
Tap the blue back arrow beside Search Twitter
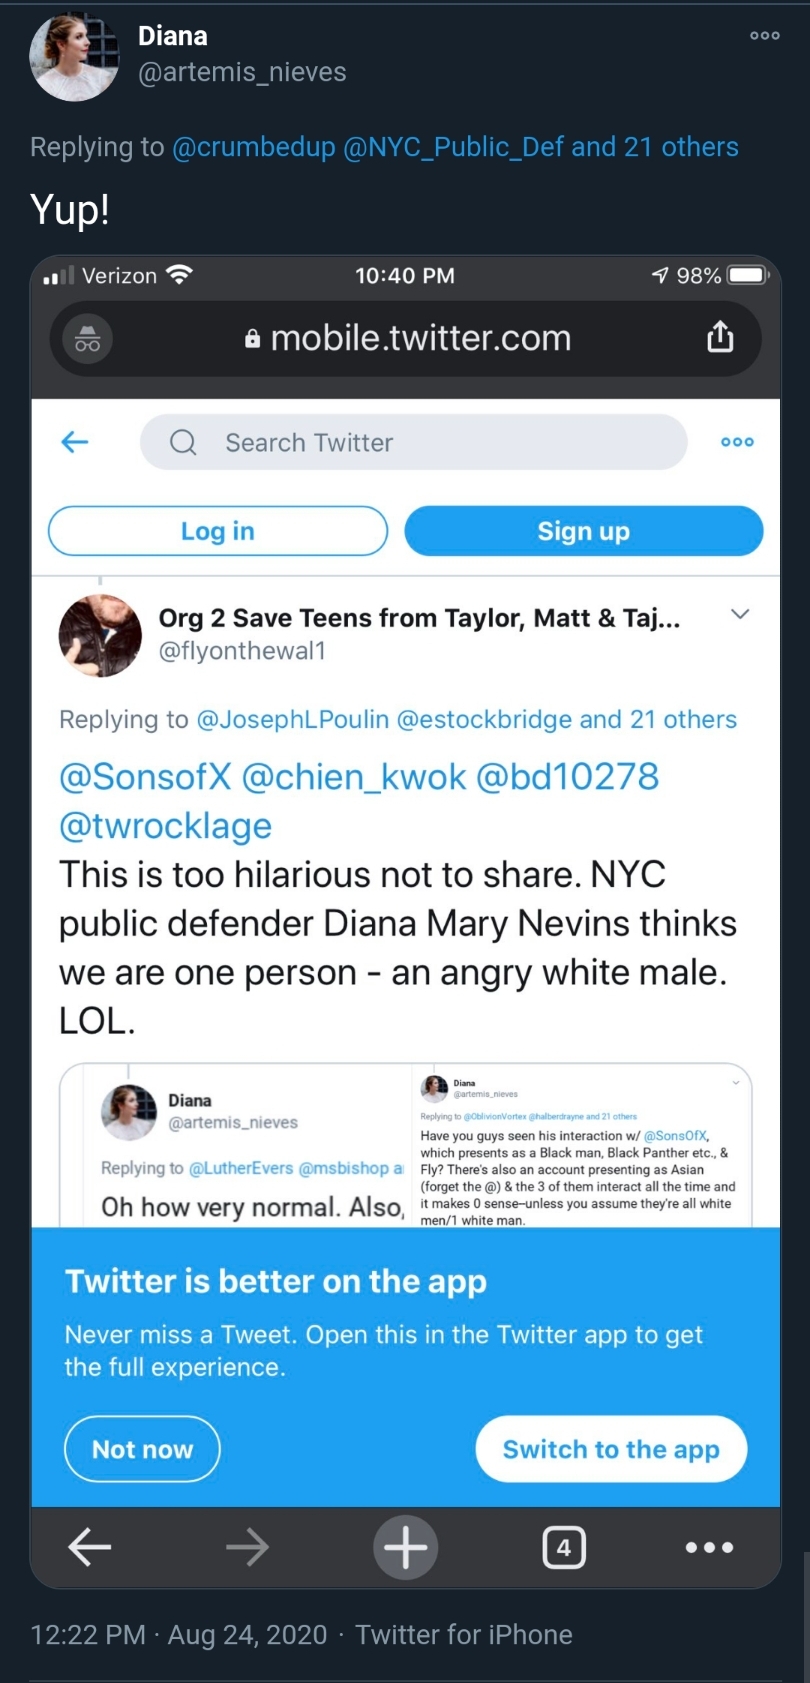click(75, 441)
